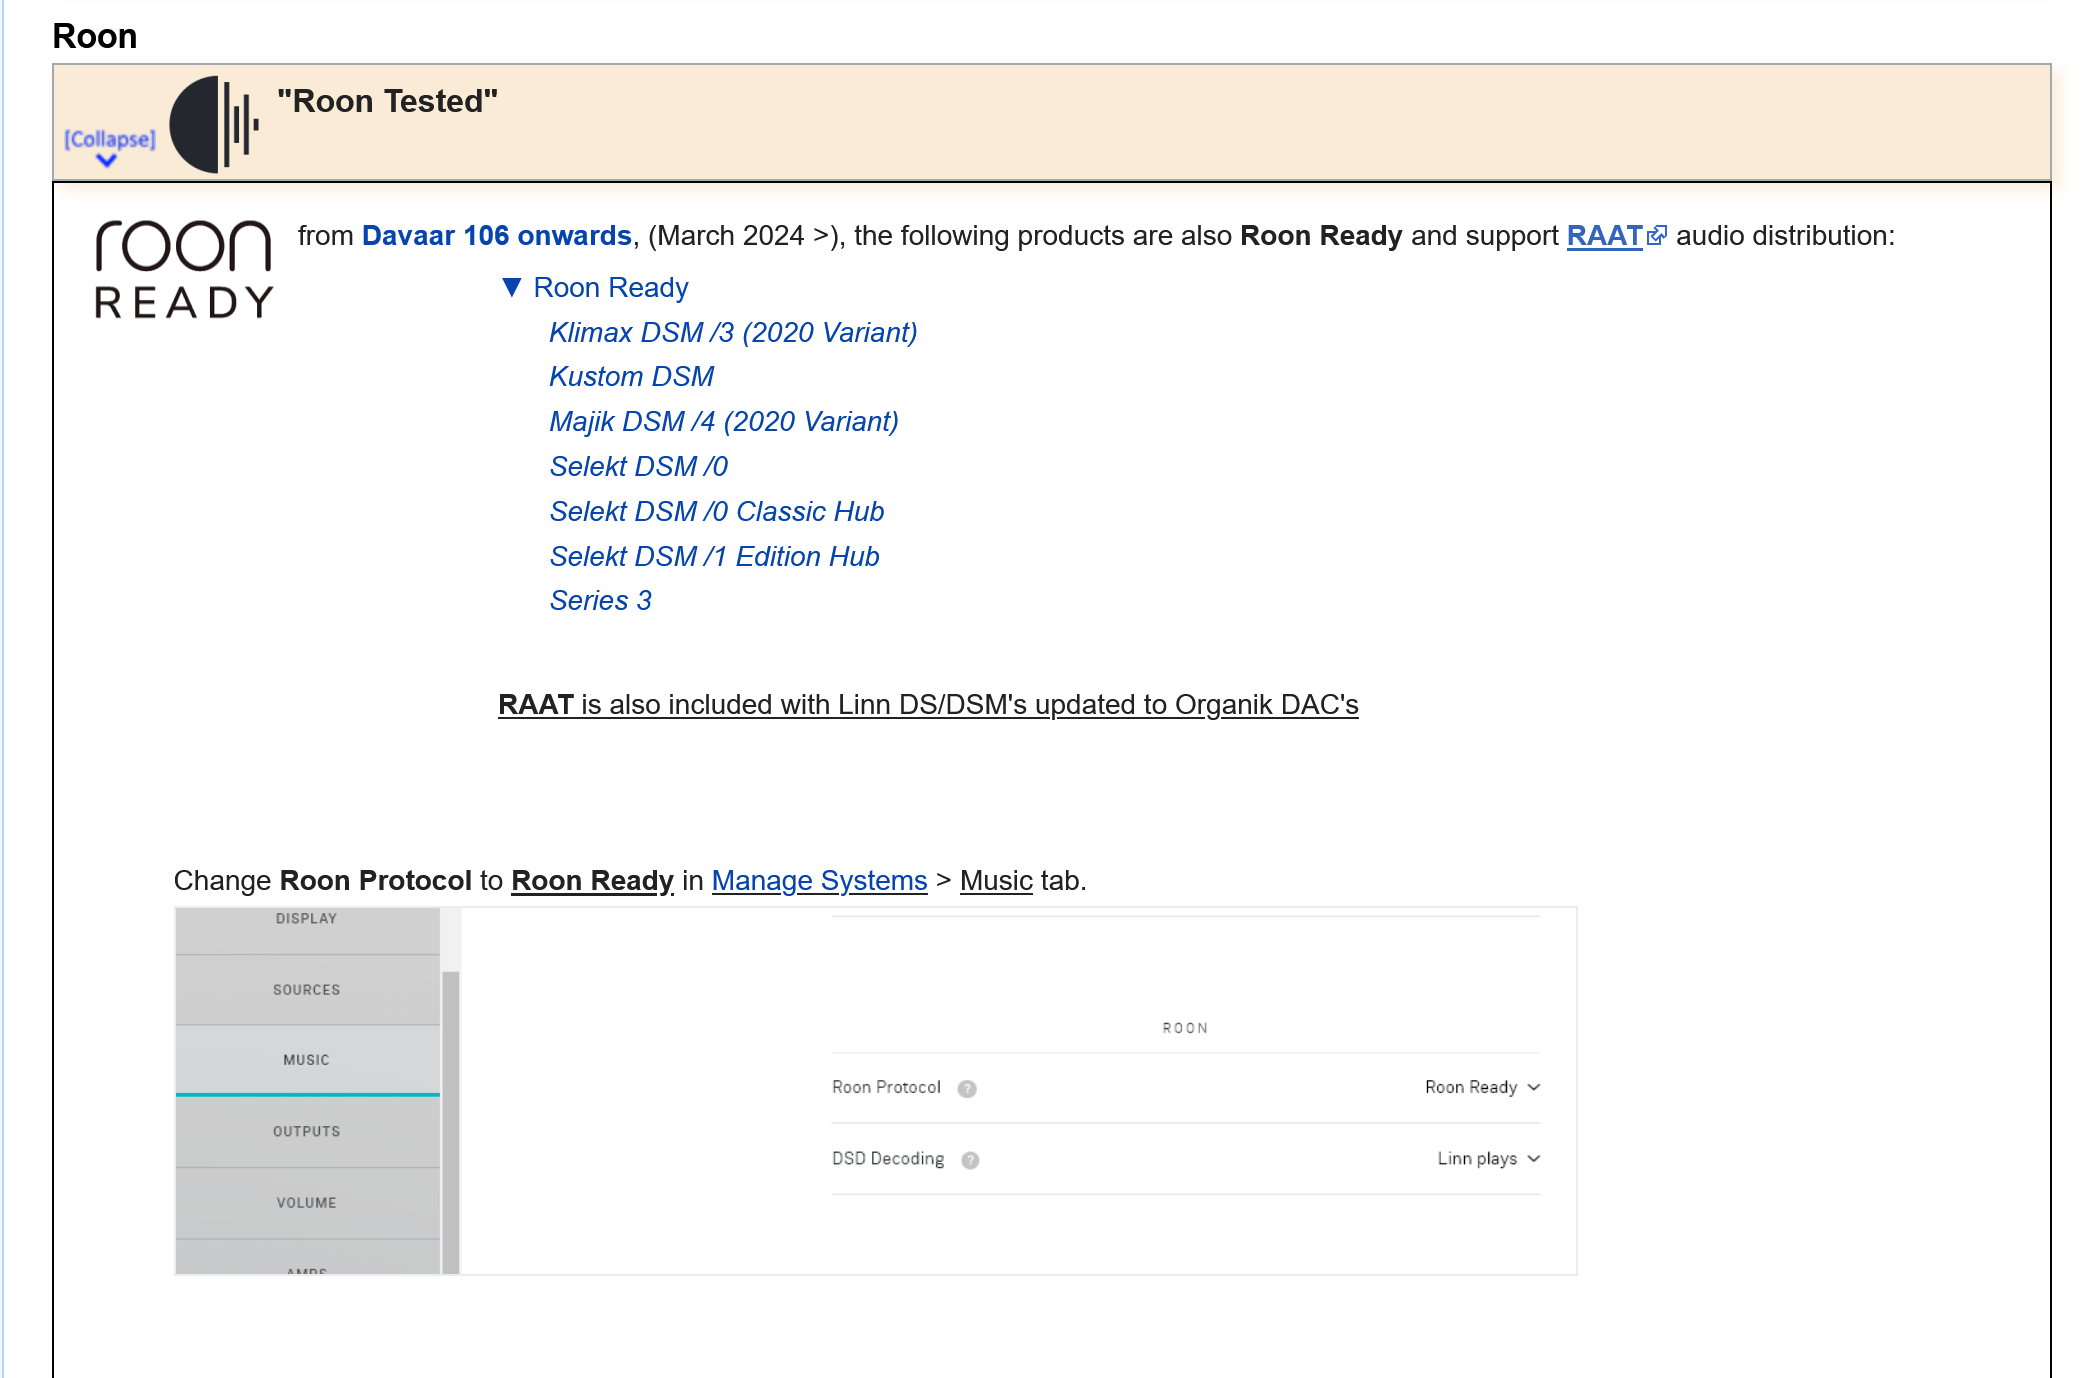Open Selekt DSM /0 Classic Hub link

coord(716,512)
